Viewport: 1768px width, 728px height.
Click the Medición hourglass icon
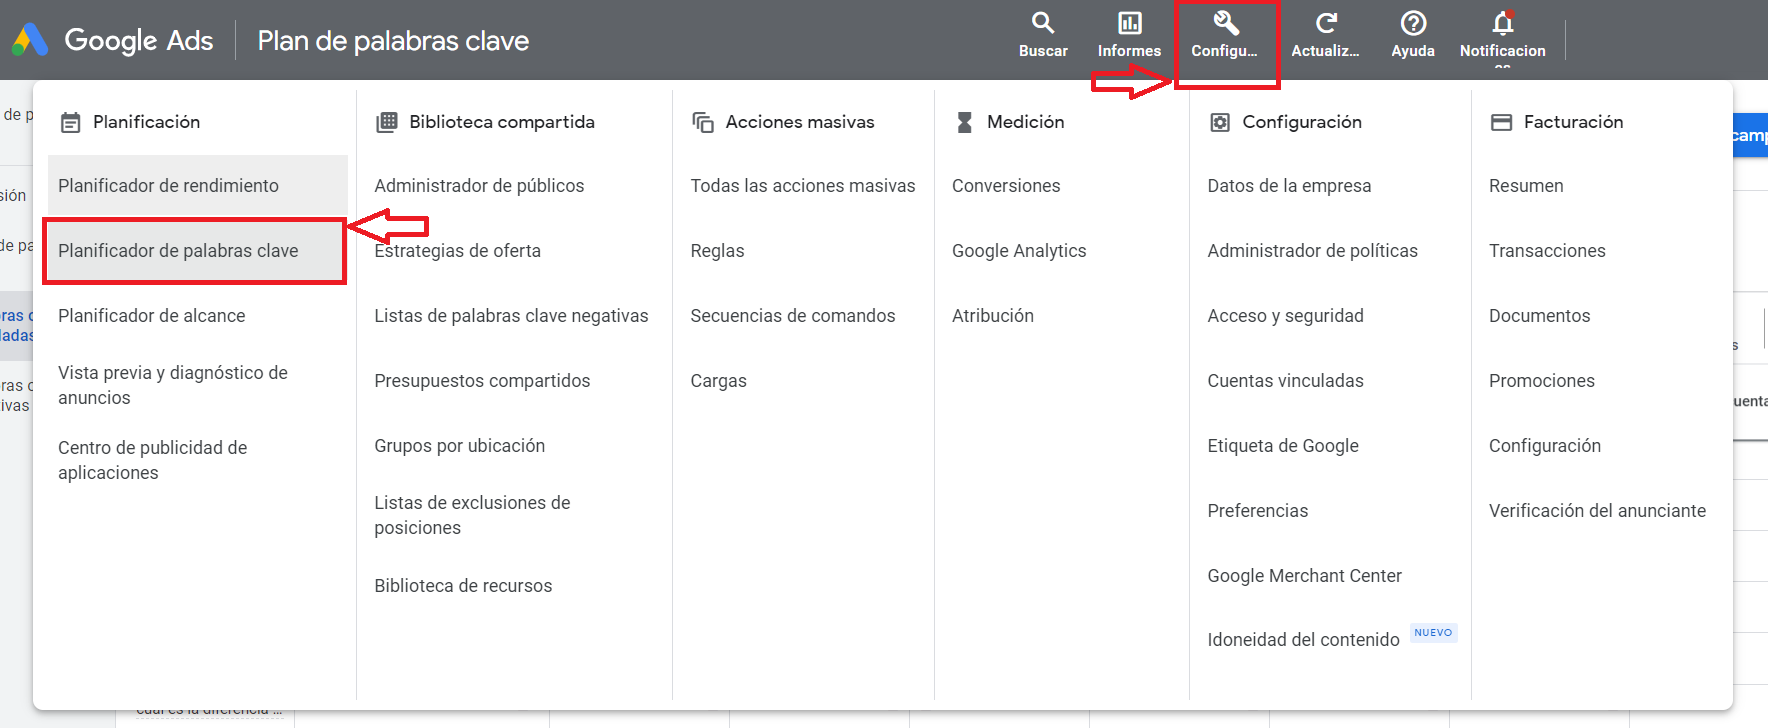click(x=964, y=122)
